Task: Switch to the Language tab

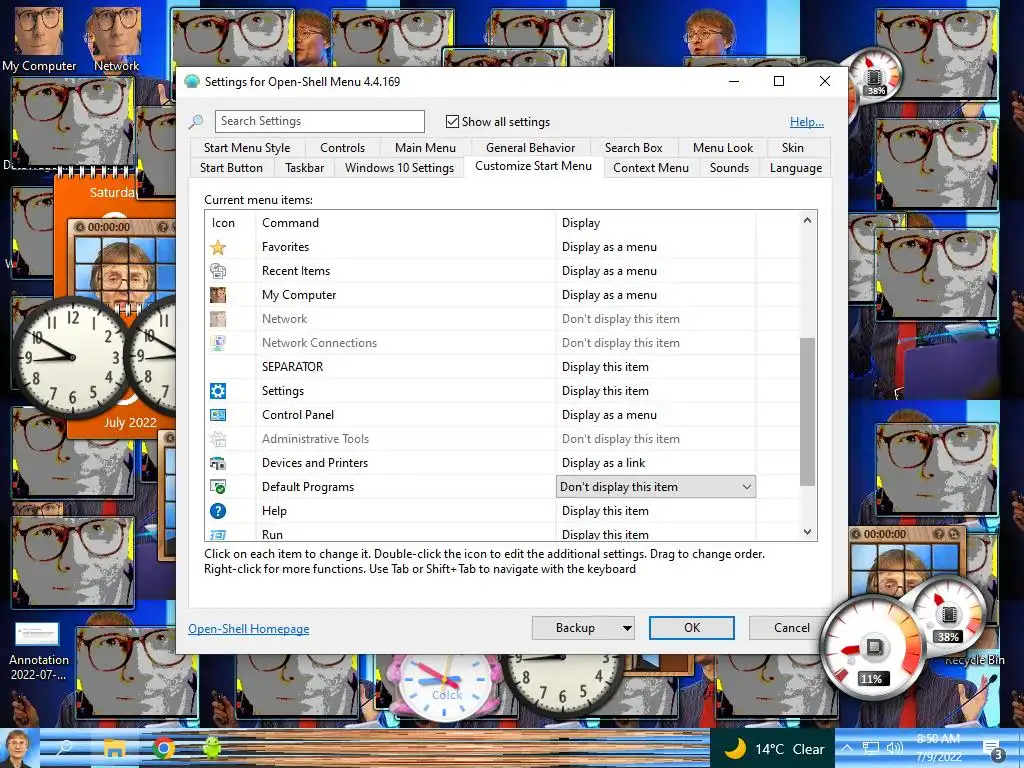Action: [795, 168]
